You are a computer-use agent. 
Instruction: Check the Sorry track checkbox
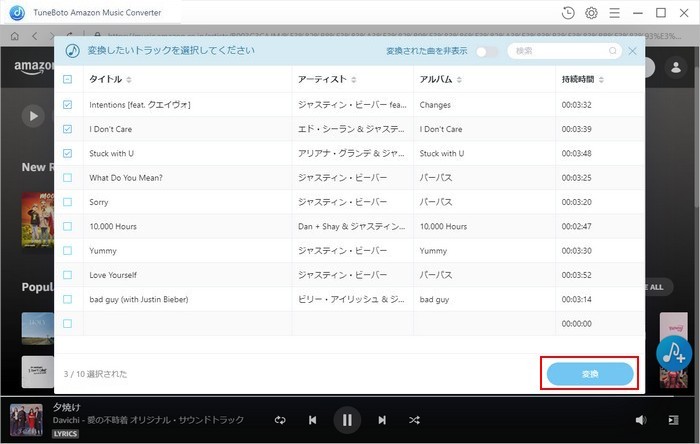point(67,202)
